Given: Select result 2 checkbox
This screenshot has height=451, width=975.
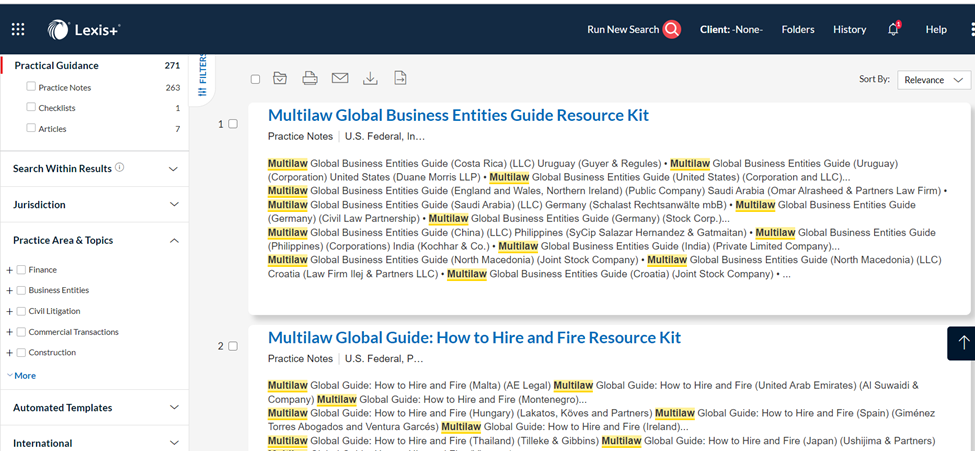Looking at the screenshot, I should click(233, 346).
